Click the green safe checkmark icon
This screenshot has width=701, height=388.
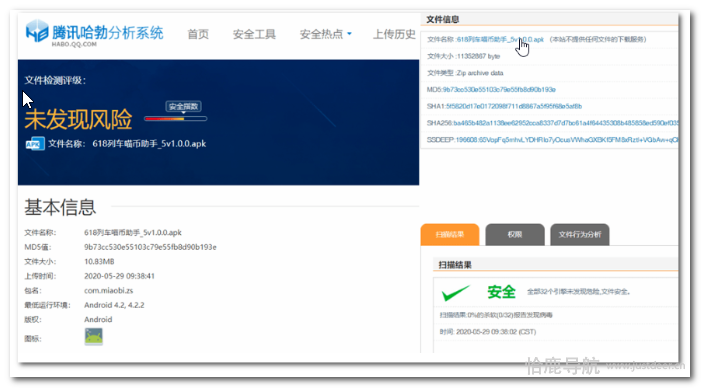coord(456,293)
